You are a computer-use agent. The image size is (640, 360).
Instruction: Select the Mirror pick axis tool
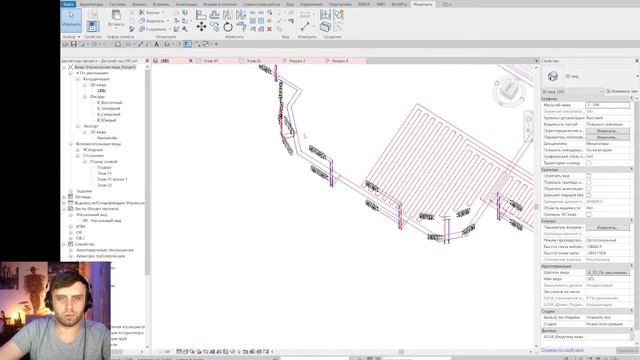(x=228, y=15)
